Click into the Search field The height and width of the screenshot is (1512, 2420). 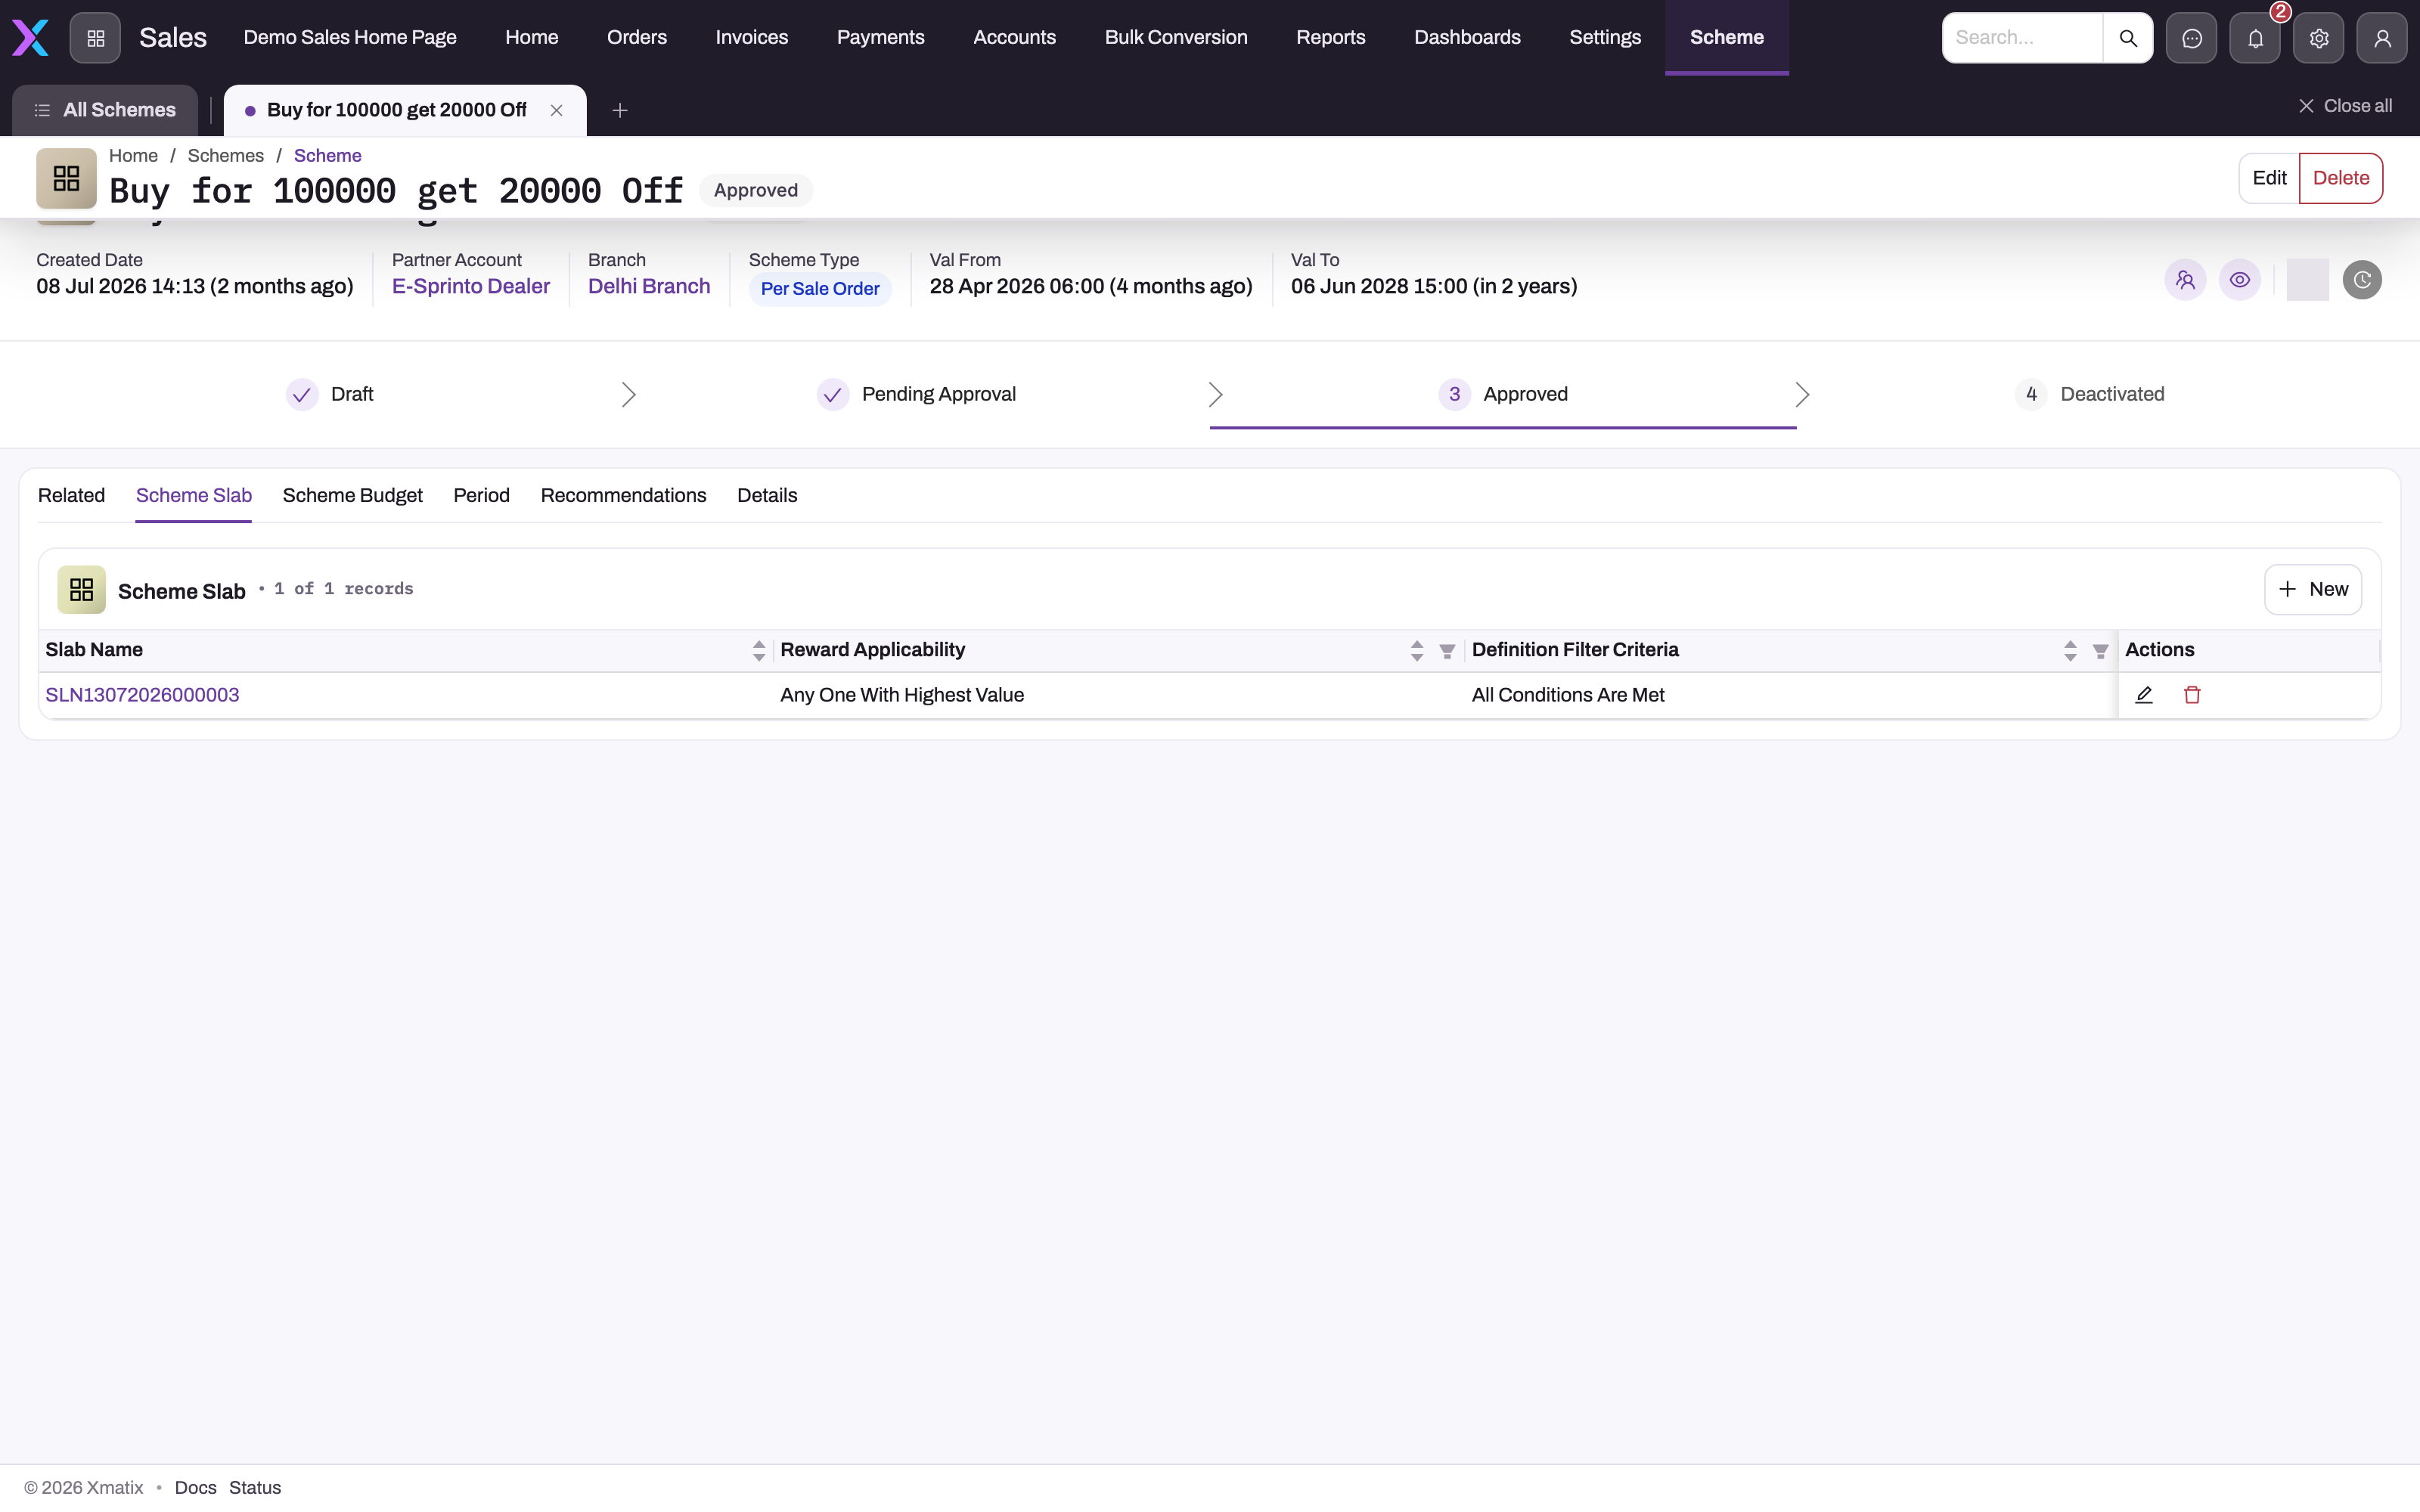(x=2022, y=38)
